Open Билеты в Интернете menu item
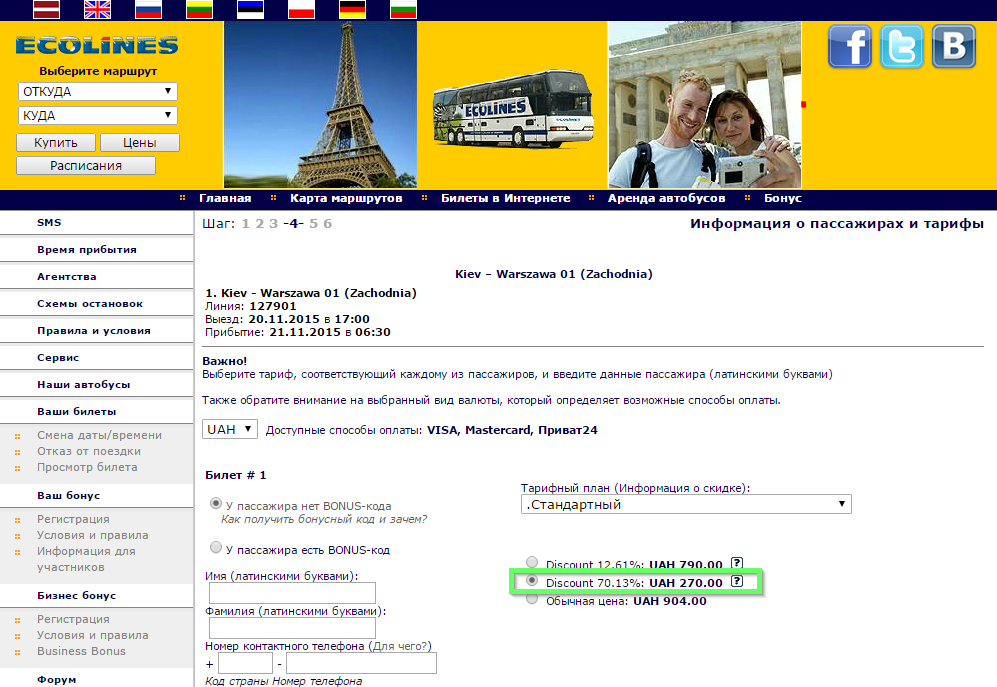The width and height of the screenshot is (997, 687). 505,198
